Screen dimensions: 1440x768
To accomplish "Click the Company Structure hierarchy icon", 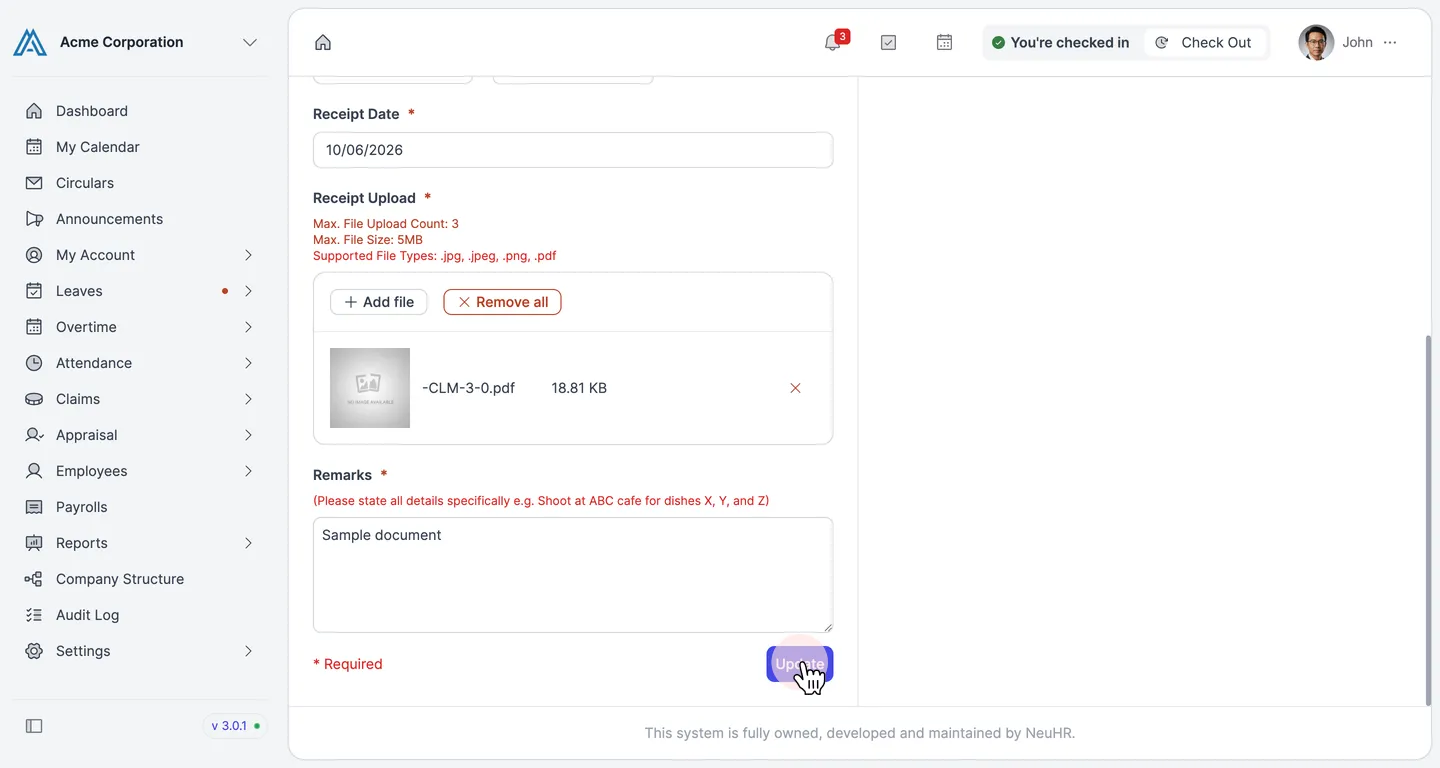I will coord(34,579).
